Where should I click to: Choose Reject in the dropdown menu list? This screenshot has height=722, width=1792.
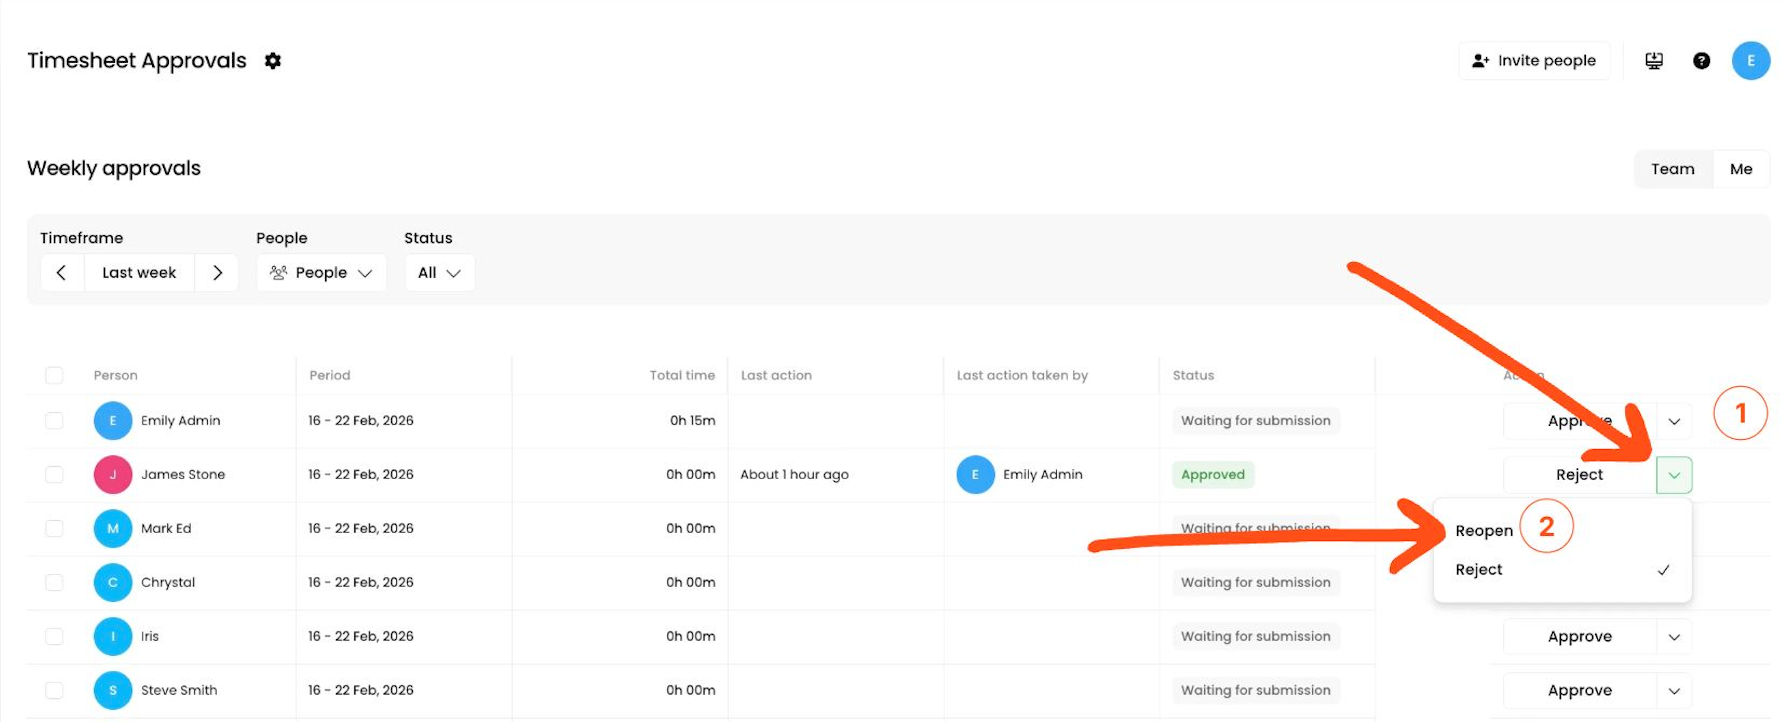pyautogui.click(x=1562, y=570)
